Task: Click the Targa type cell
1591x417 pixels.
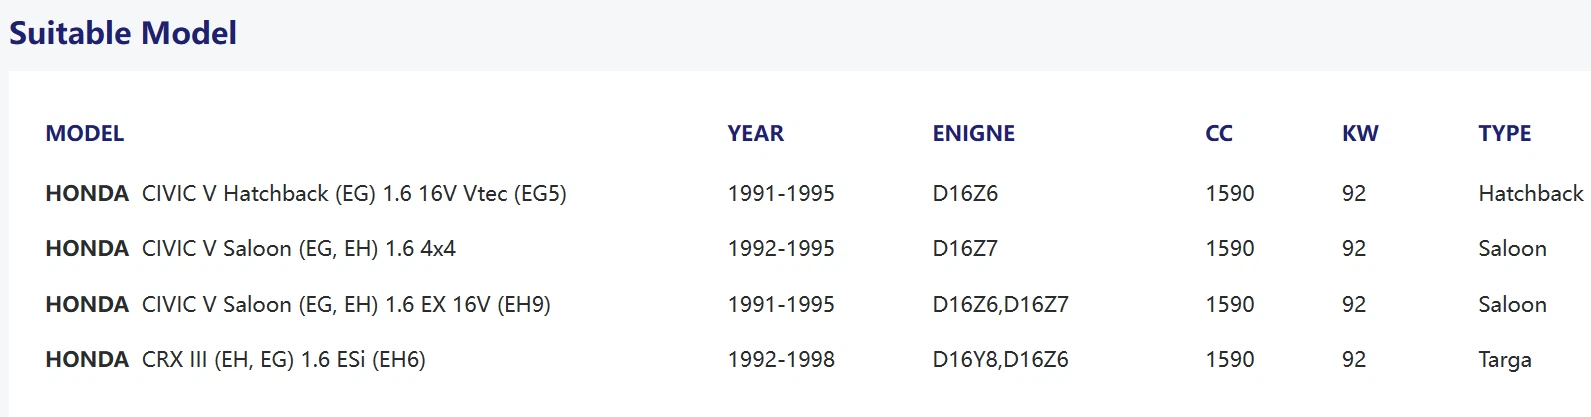Action: point(1505,359)
